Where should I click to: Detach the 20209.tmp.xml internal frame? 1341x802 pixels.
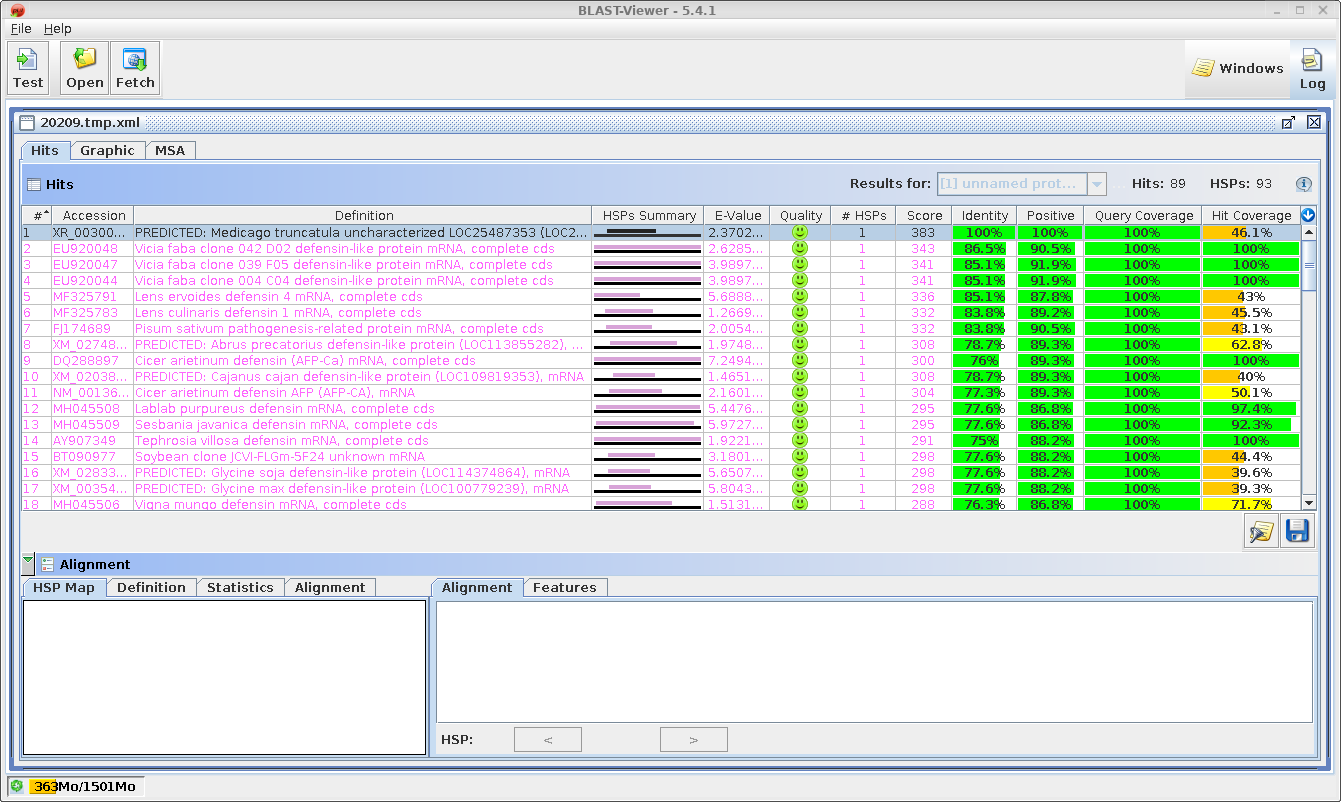pyautogui.click(x=1288, y=123)
